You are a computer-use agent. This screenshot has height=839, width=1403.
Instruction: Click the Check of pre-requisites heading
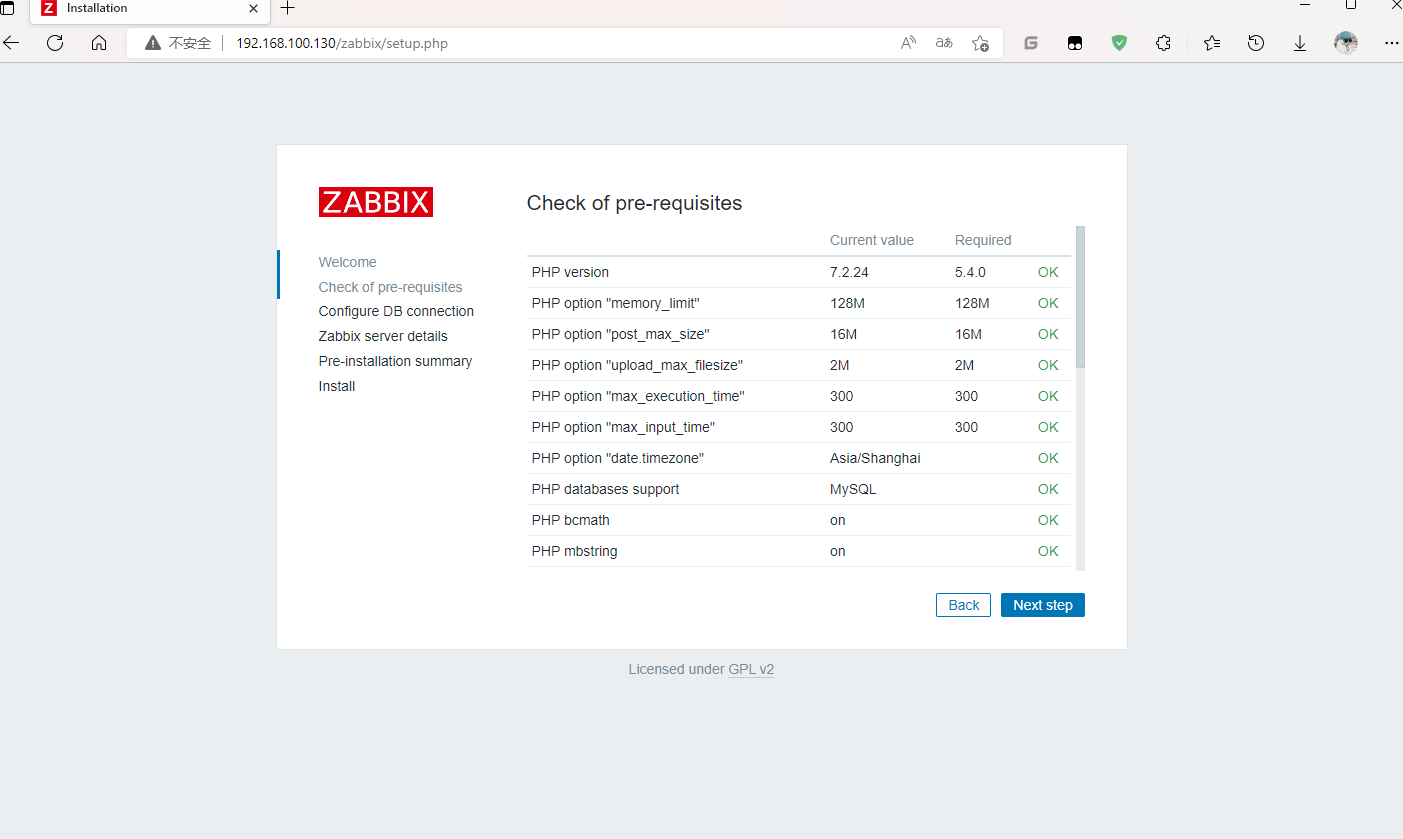click(x=634, y=203)
